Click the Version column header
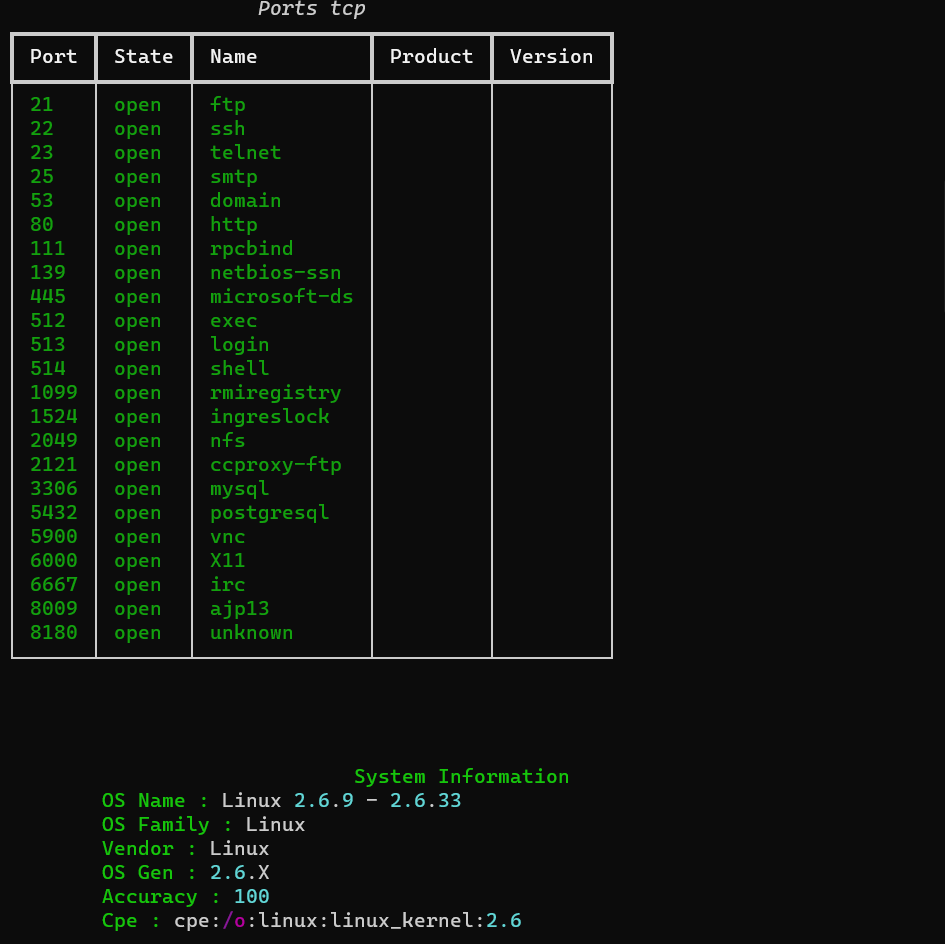945x944 pixels. tap(551, 57)
